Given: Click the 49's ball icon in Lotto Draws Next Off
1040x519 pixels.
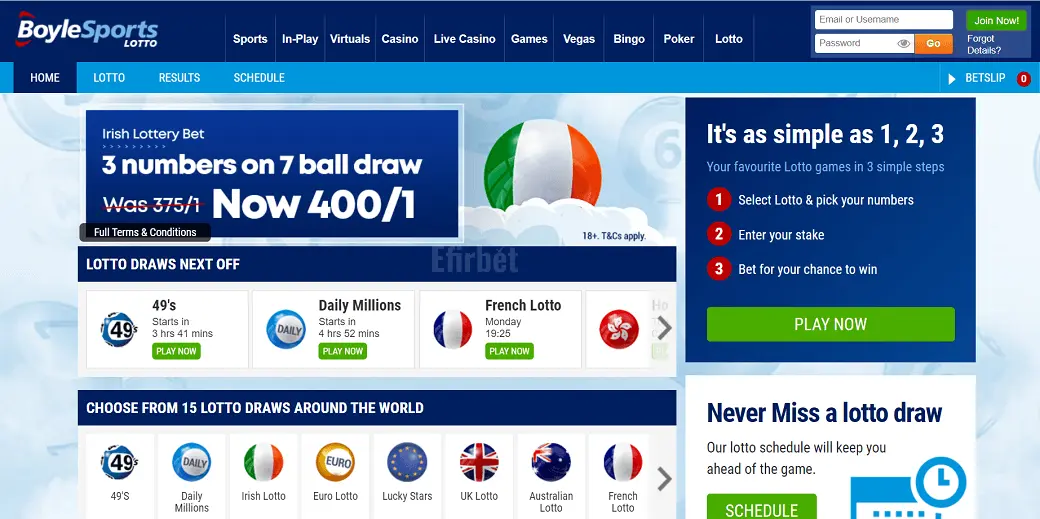Looking at the screenshot, I should click(119, 329).
